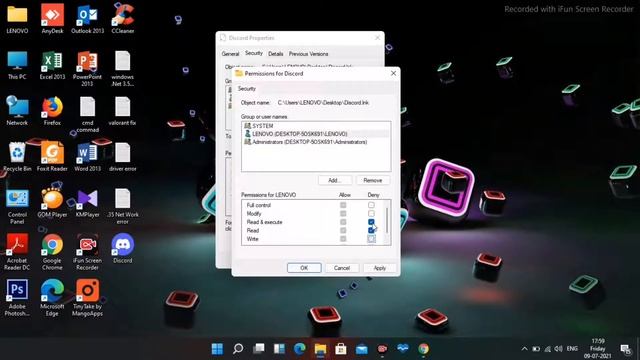Click the Add... button
This screenshot has width=640, height=360.
pyautogui.click(x=334, y=180)
